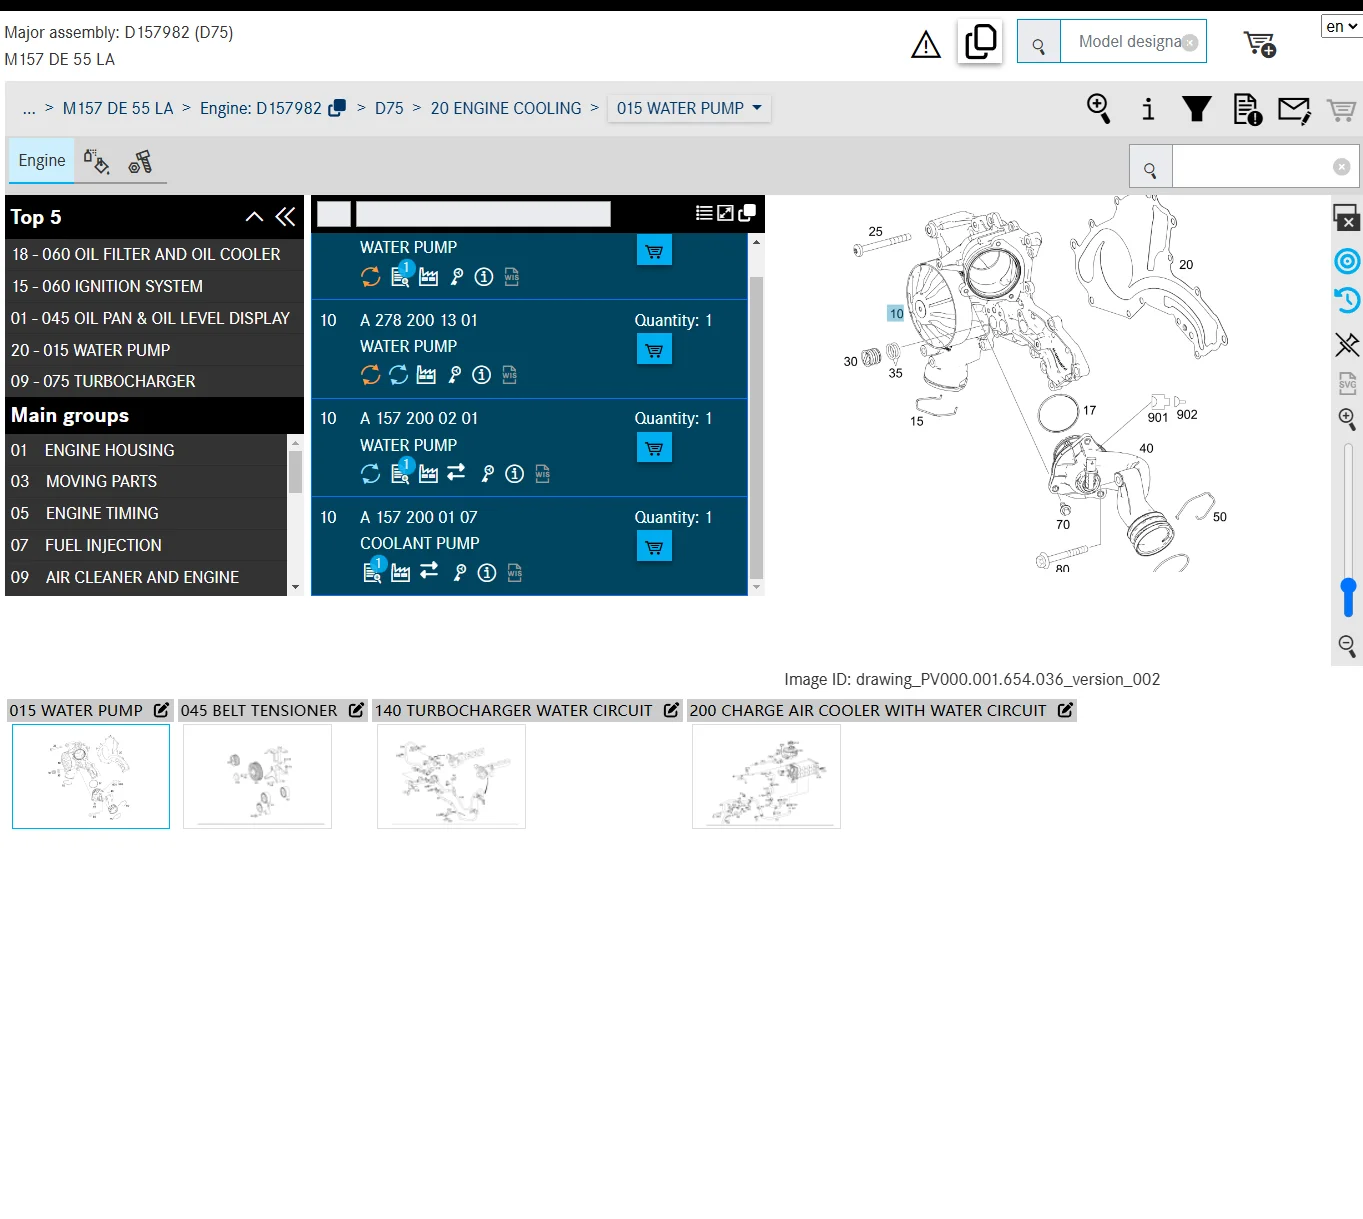Click the magnifier button beside Model designation
Image resolution: width=1363 pixels, height=1219 pixels.
(1039, 42)
